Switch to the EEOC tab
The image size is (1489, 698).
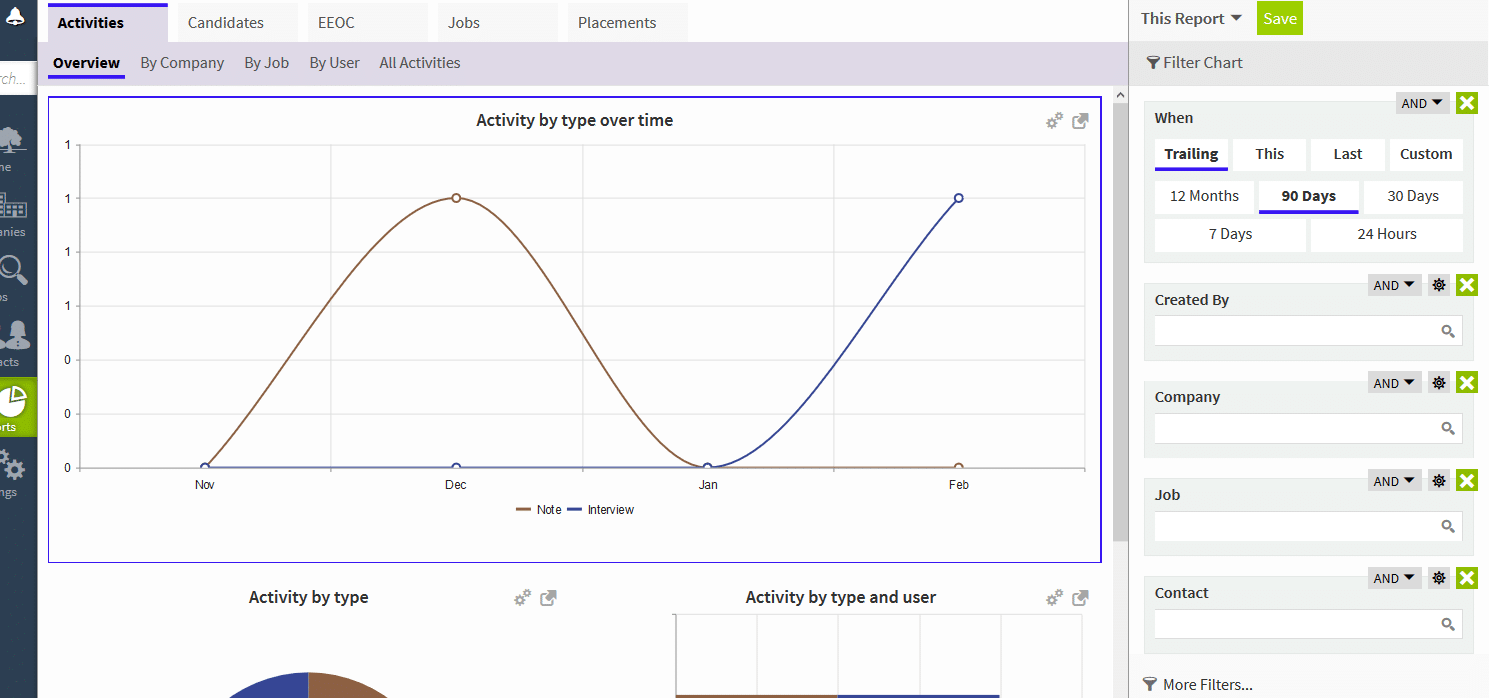click(367, 22)
